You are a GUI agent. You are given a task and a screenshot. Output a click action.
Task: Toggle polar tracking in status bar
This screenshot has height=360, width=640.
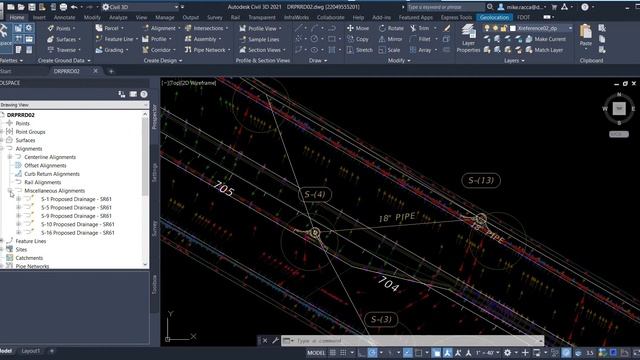[372, 353]
